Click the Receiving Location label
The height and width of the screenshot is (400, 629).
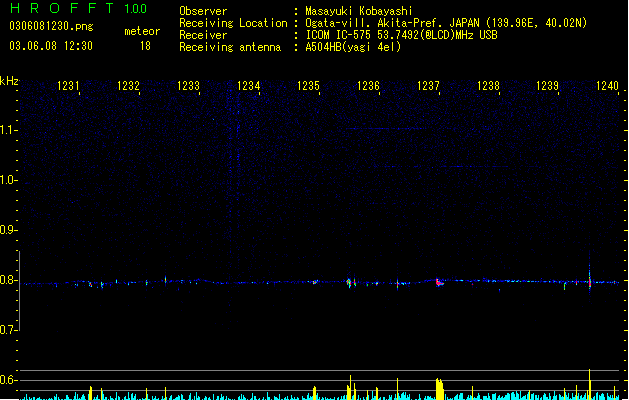(x=233, y=23)
